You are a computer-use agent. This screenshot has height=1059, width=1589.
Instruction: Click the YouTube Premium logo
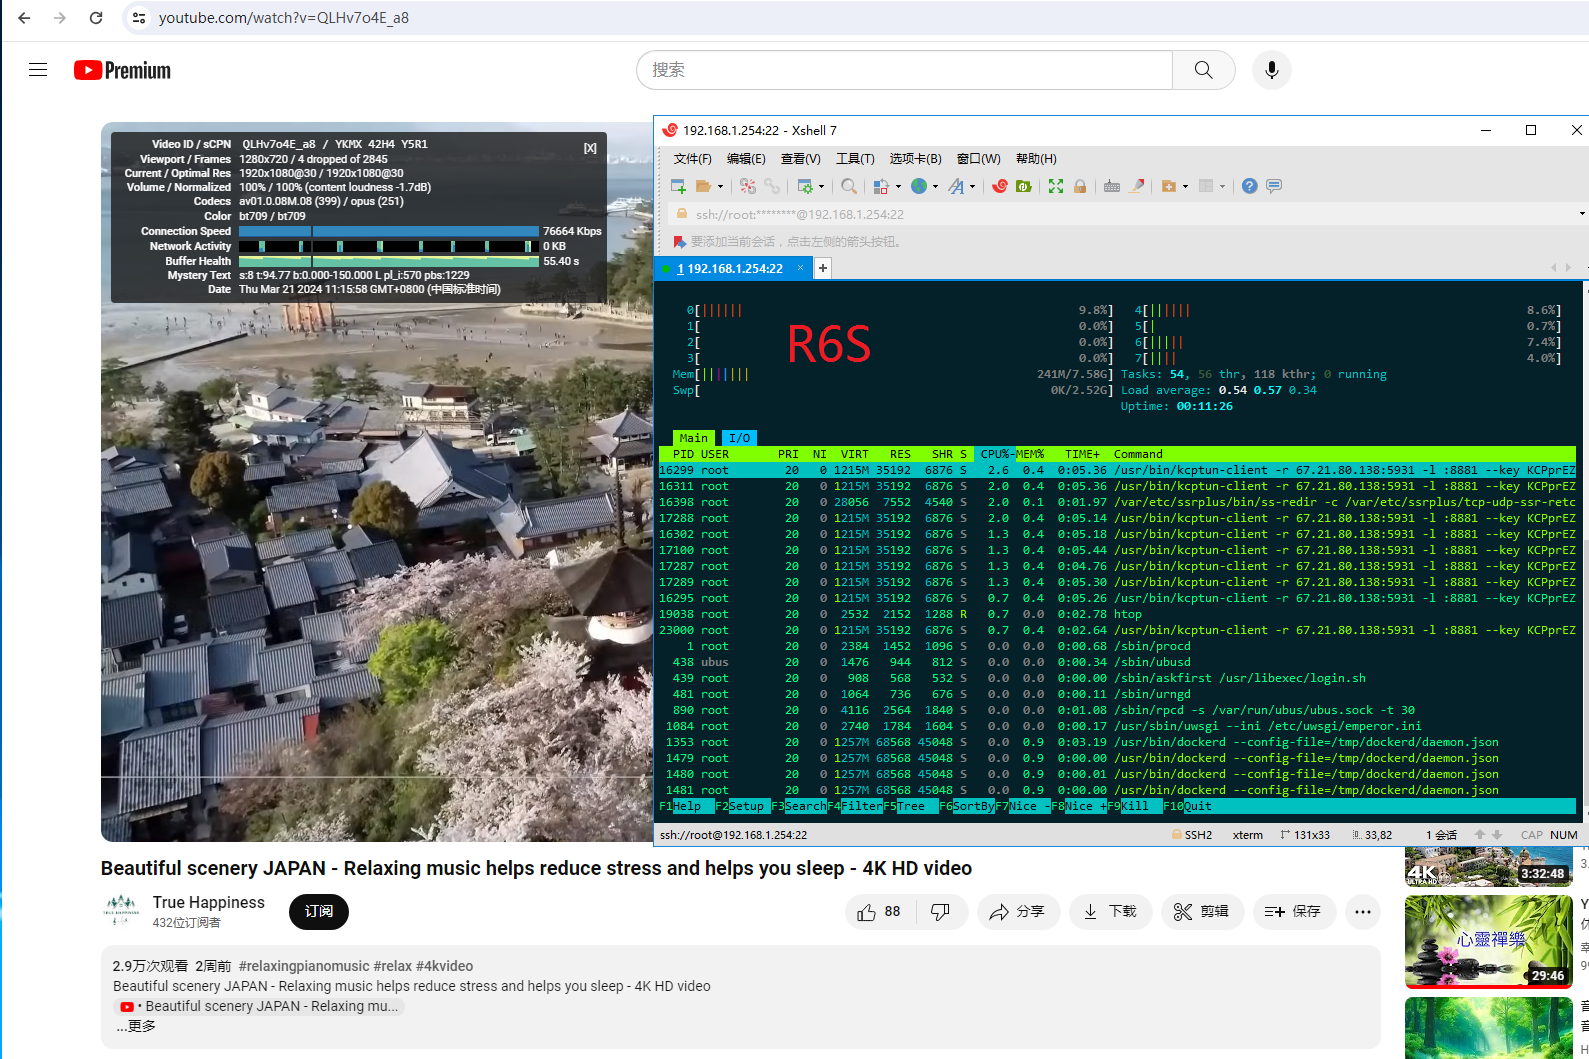click(x=122, y=70)
